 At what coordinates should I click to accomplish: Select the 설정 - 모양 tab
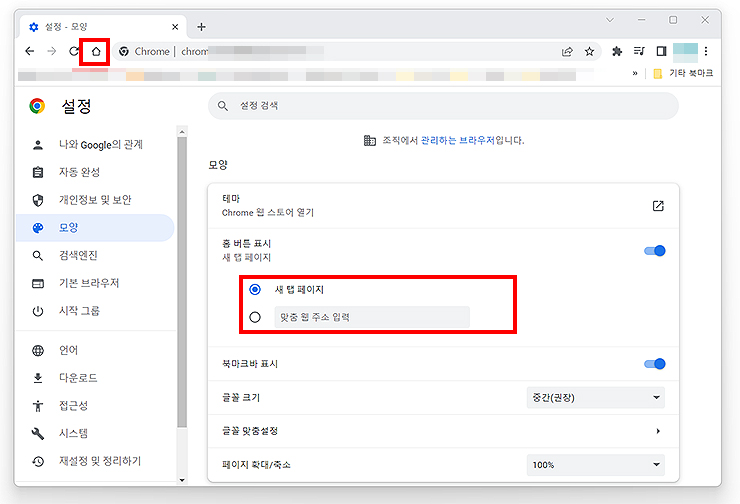pos(103,27)
